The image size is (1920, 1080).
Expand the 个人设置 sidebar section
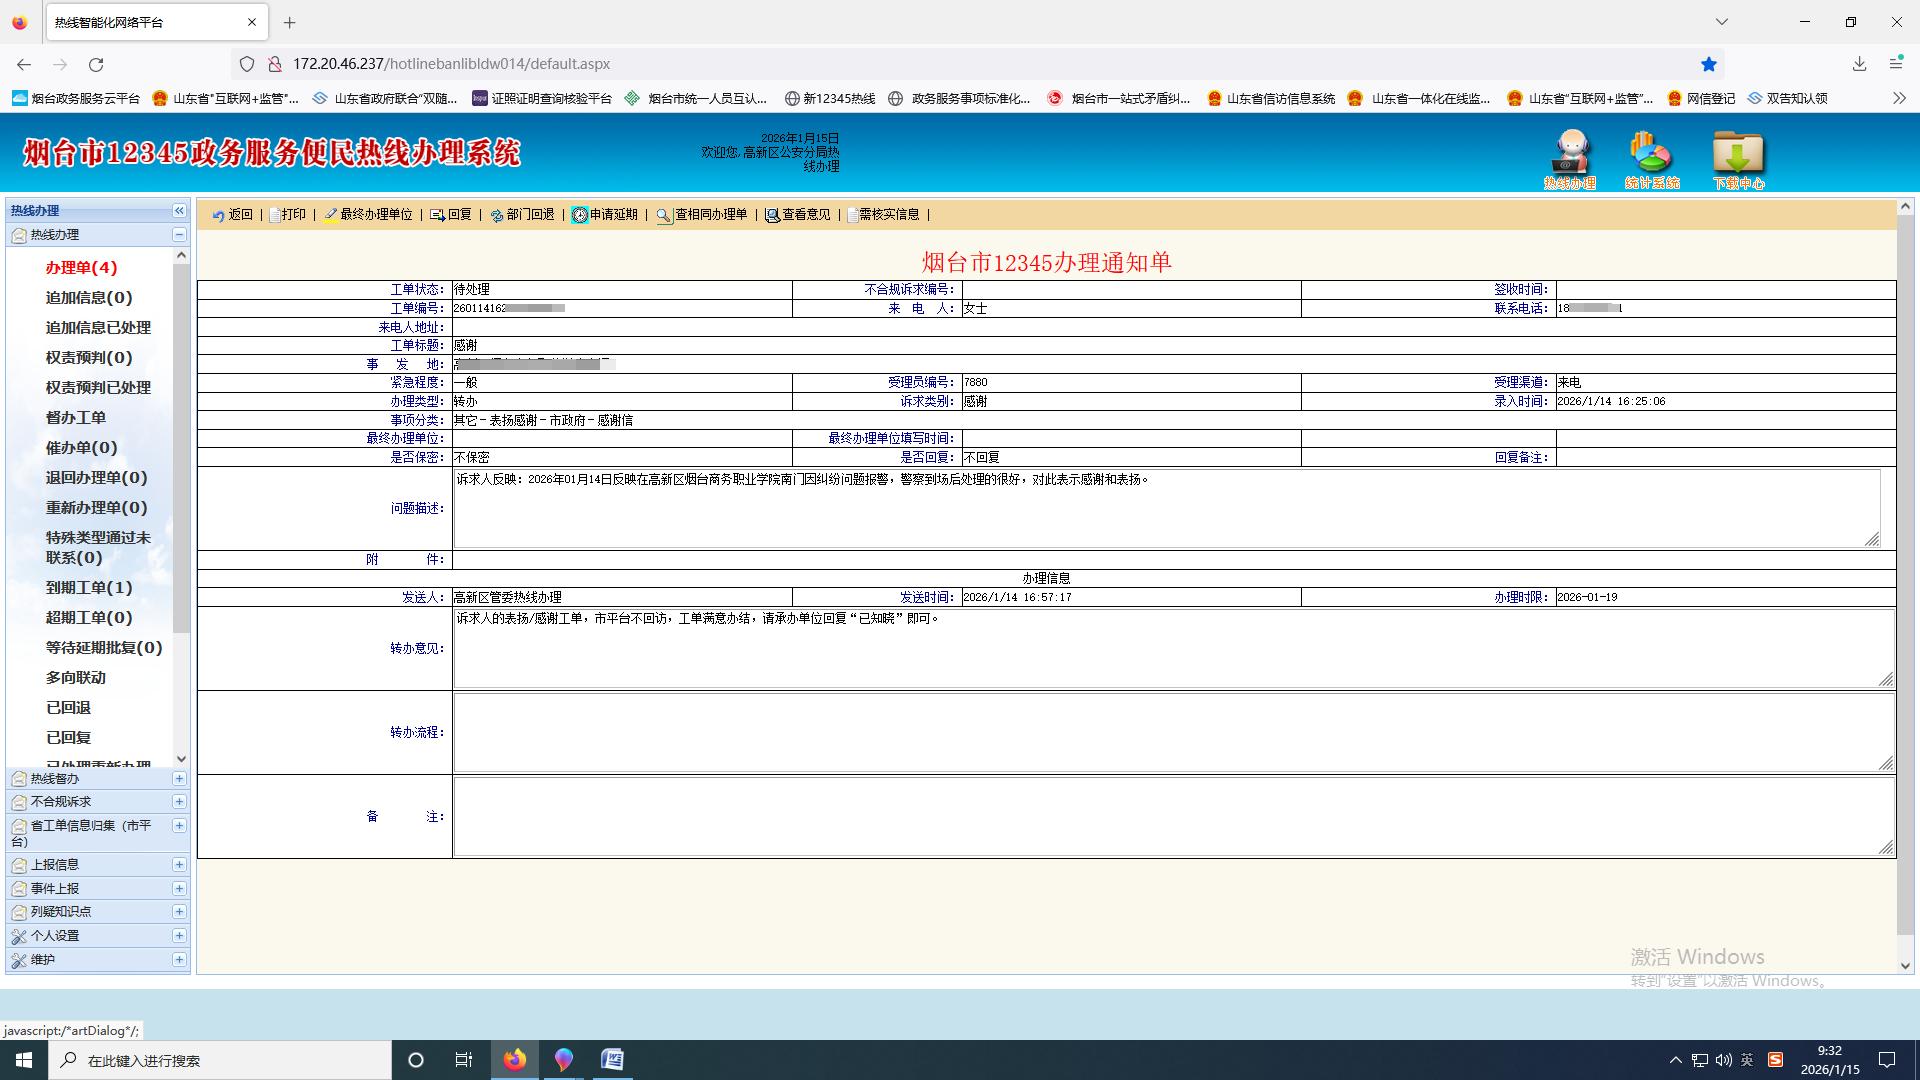tap(179, 936)
